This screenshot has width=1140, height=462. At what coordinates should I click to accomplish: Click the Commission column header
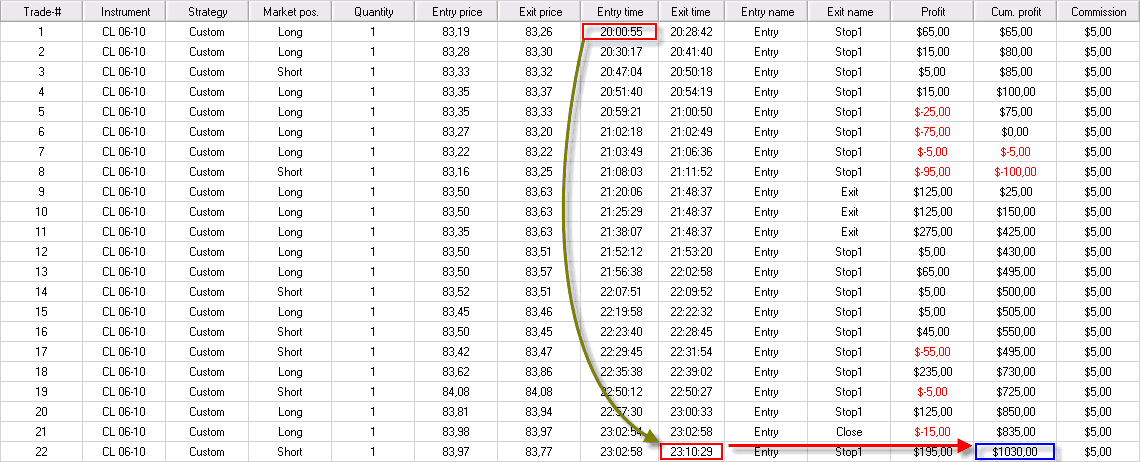point(1097,12)
